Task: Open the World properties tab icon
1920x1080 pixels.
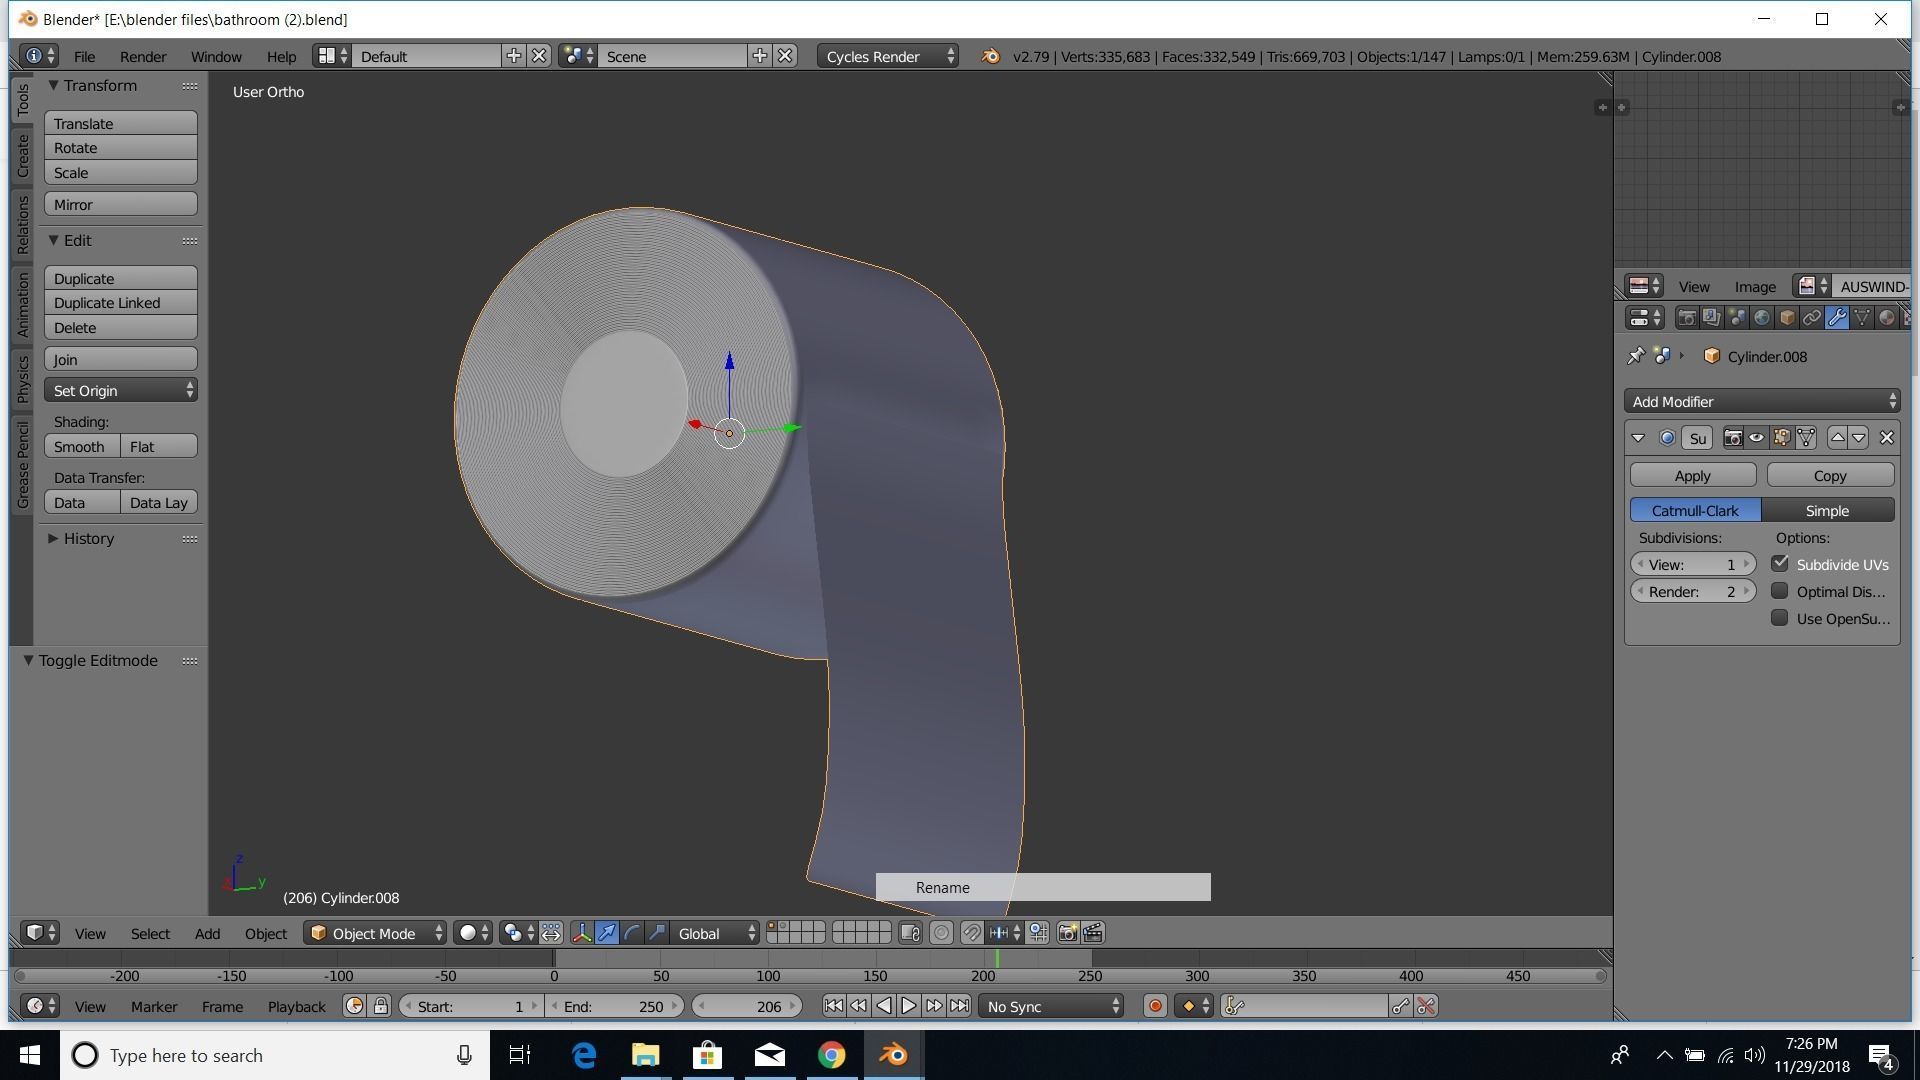Action: click(x=1762, y=318)
